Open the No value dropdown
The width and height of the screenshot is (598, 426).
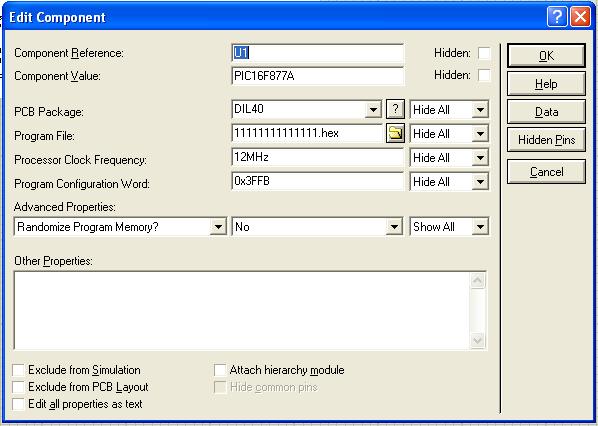click(x=394, y=227)
